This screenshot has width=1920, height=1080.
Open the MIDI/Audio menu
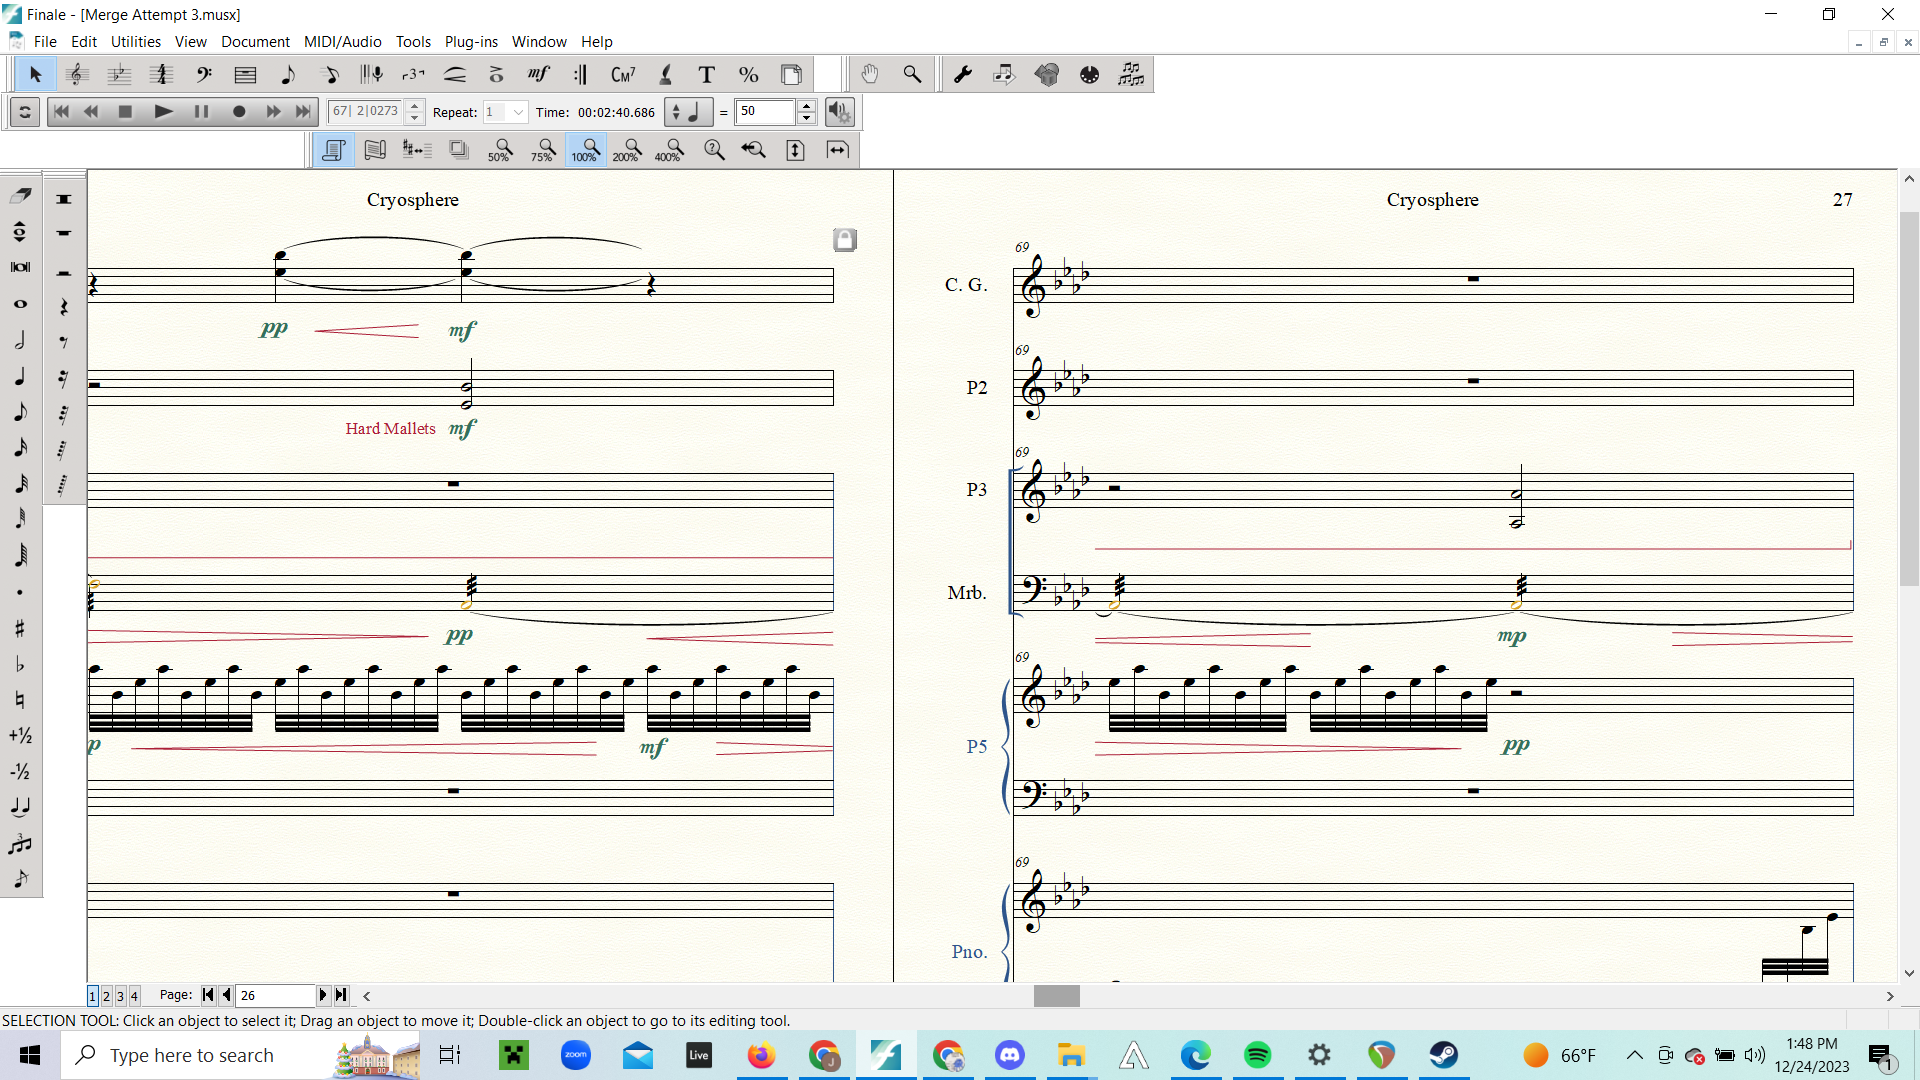coord(342,42)
